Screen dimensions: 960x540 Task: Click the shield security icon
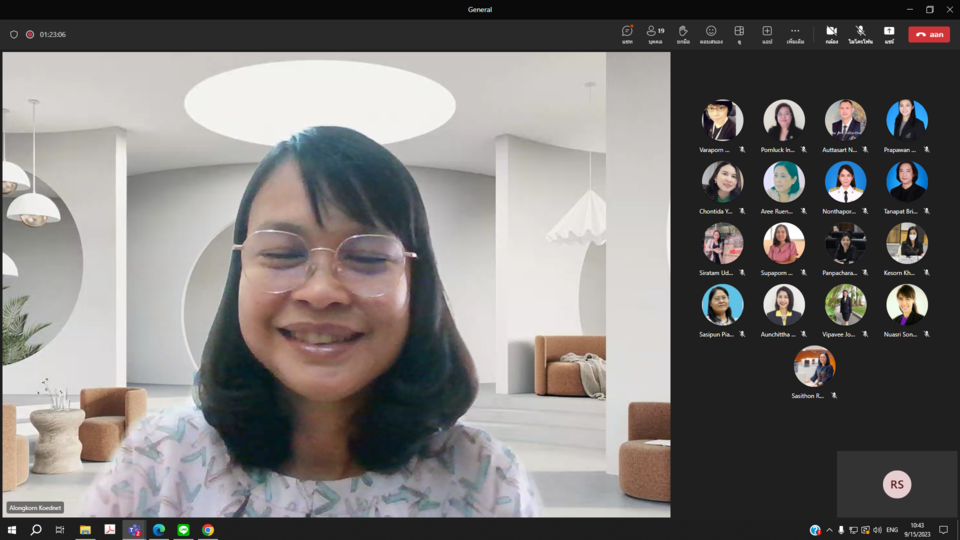14,34
